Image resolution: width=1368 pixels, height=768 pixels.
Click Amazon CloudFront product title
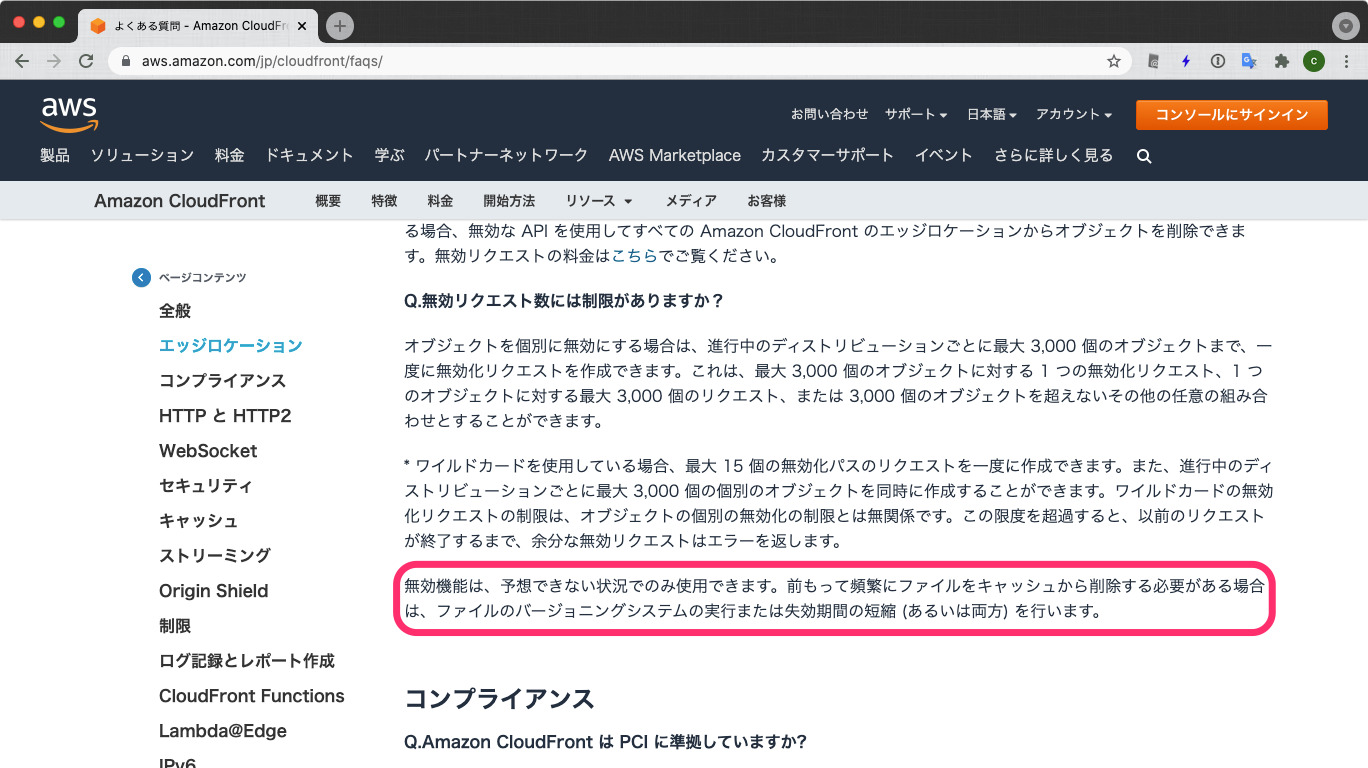pos(180,201)
